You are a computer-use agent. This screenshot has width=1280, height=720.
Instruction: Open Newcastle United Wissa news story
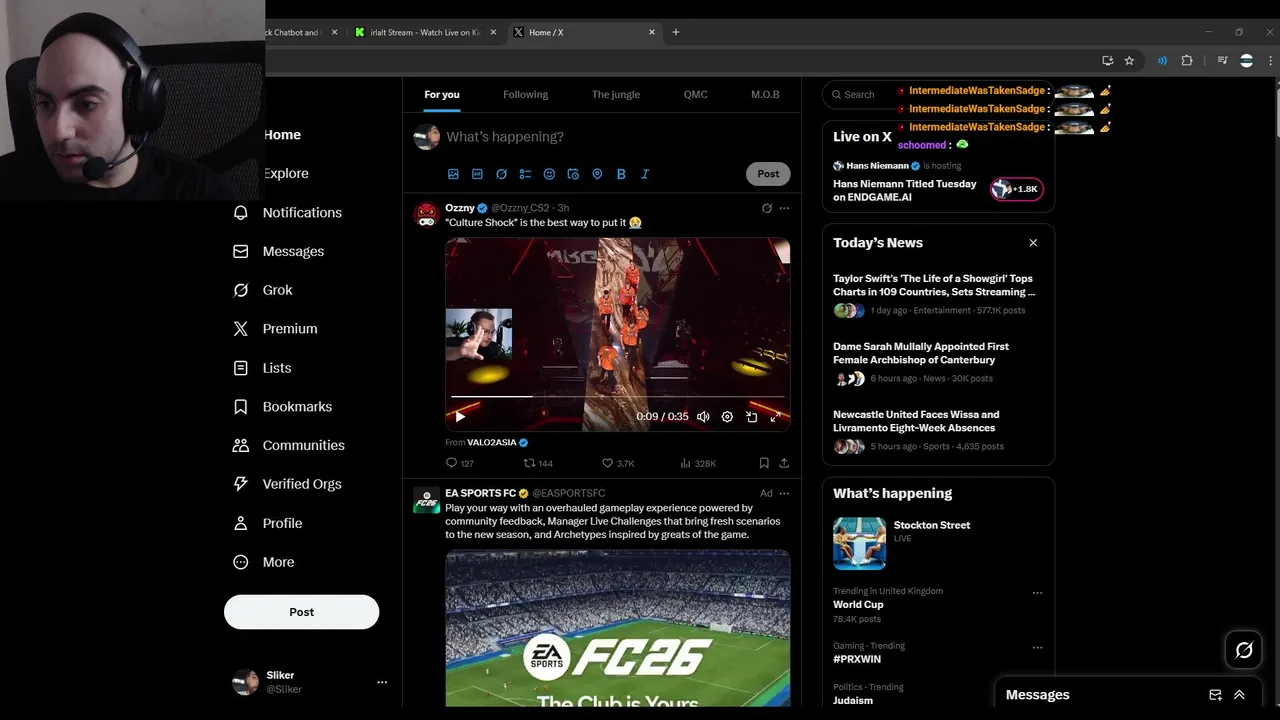(916, 421)
